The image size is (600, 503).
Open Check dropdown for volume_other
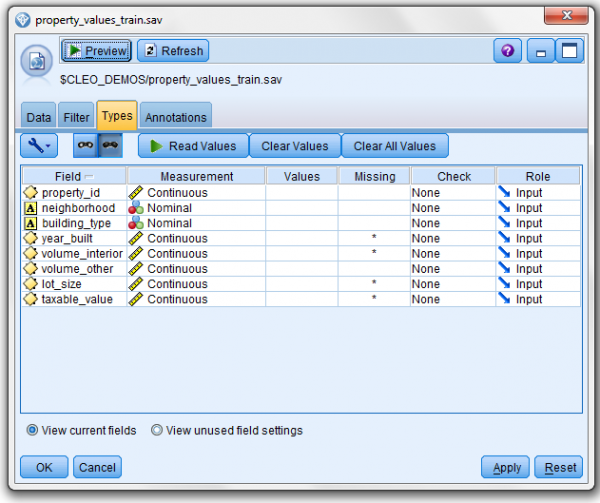coord(453,269)
